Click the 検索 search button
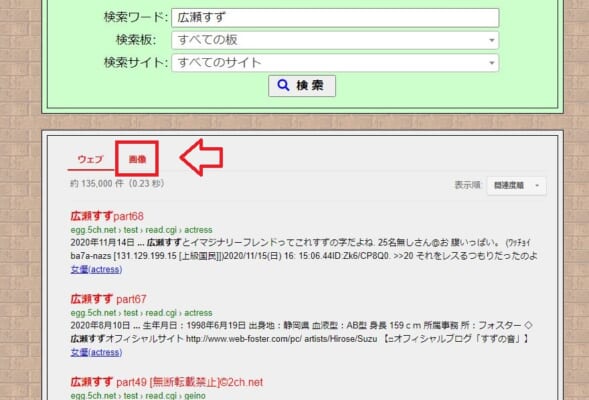 click(x=302, y=86)
